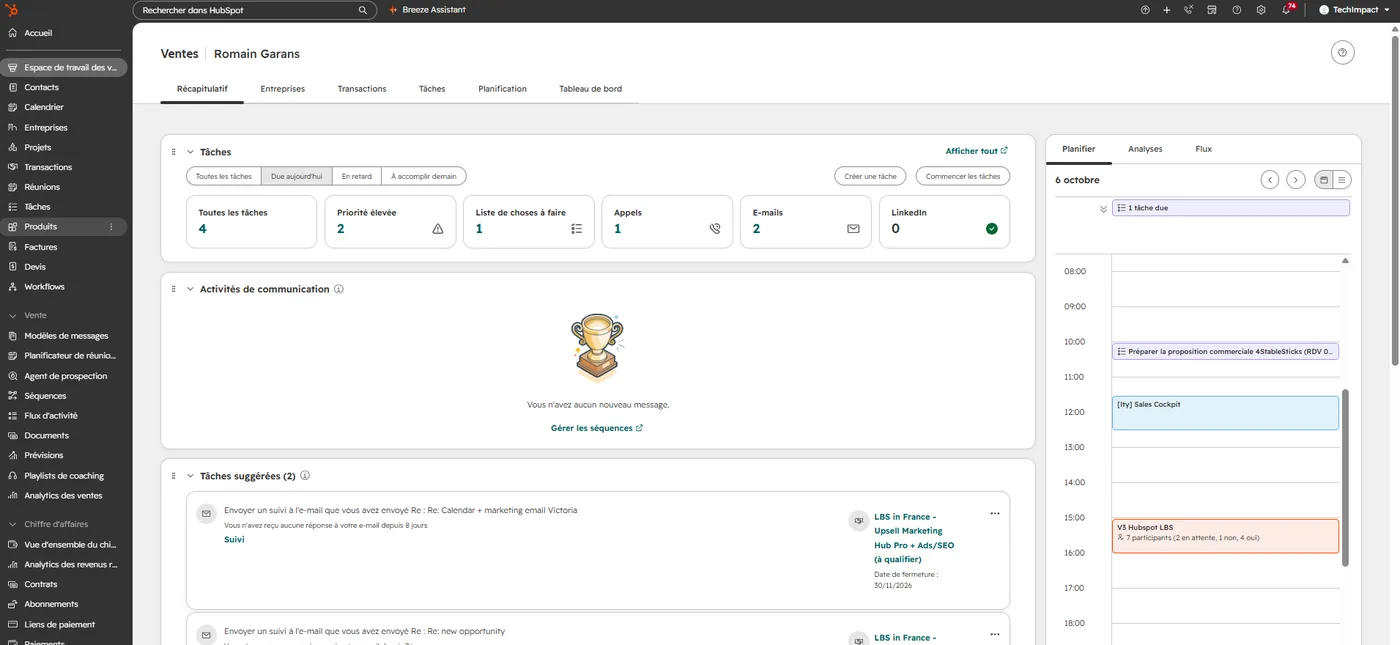Open the upgrade arrow icon in top bar
Viewport: 1400px width, 645px height.
point(1145,10)
